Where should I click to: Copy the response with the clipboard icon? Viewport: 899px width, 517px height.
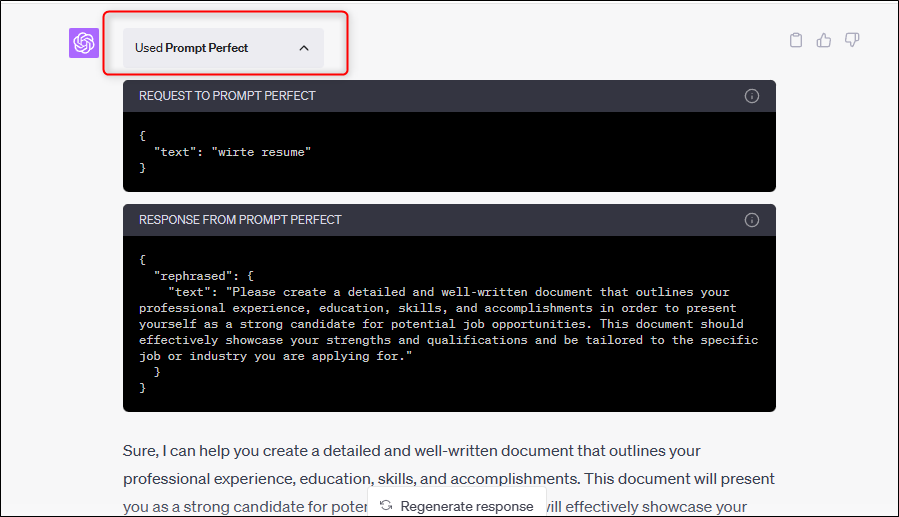click(796, 40)
